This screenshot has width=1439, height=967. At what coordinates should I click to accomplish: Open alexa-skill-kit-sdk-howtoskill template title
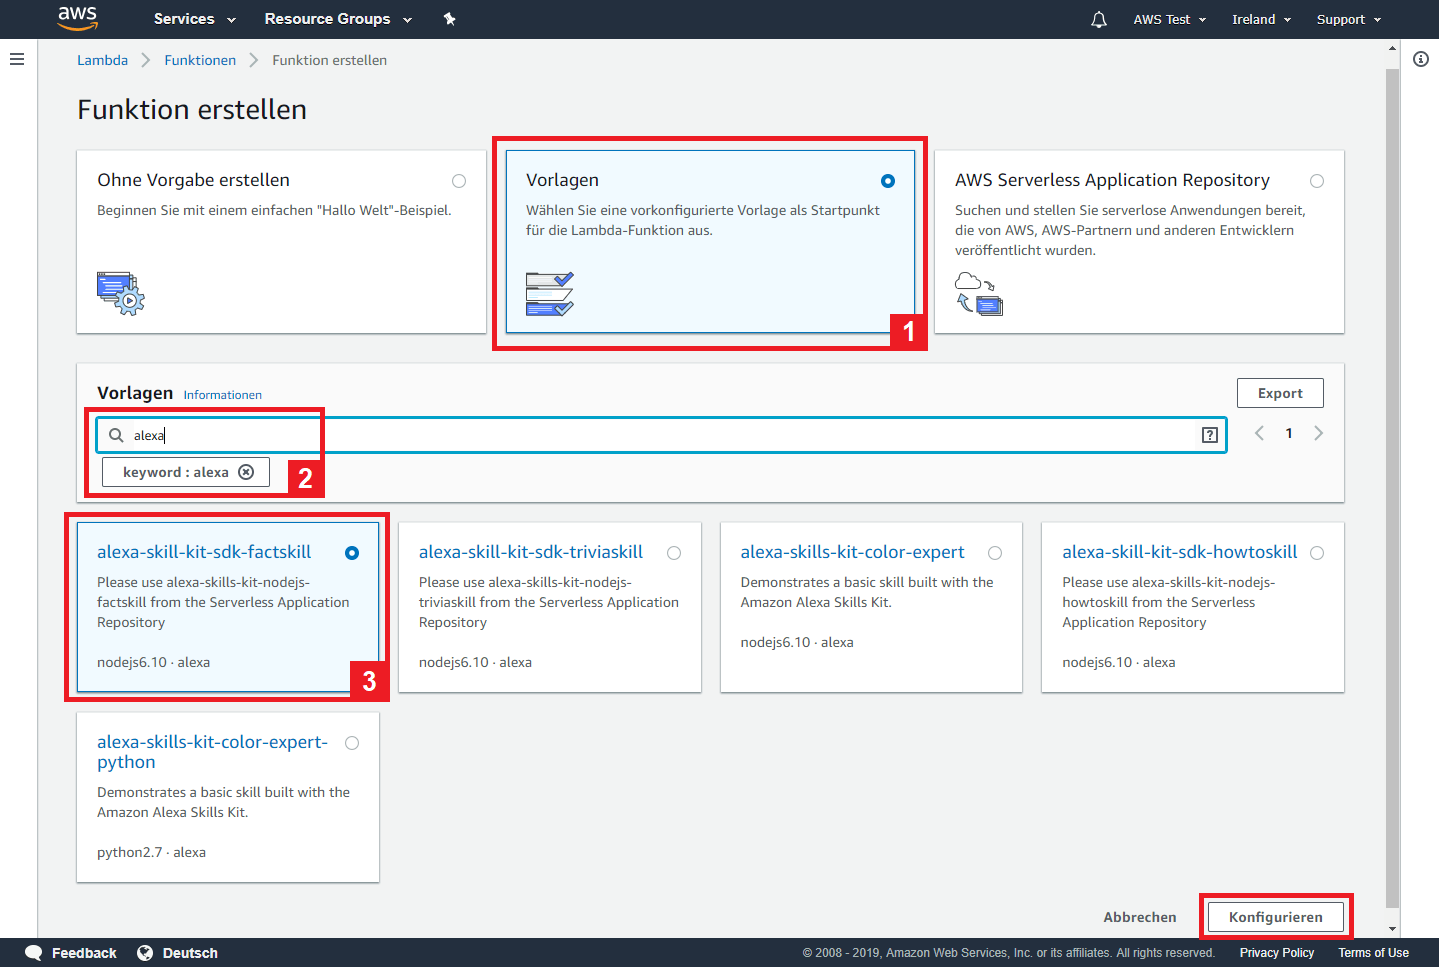(x=1180, y=552)
